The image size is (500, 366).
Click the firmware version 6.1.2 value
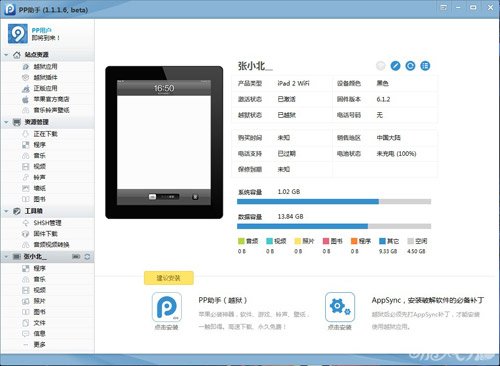click(383, 99)
